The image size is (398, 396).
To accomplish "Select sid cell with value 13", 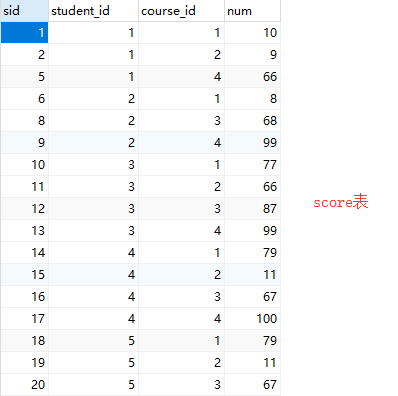I will tap(24, 231).
